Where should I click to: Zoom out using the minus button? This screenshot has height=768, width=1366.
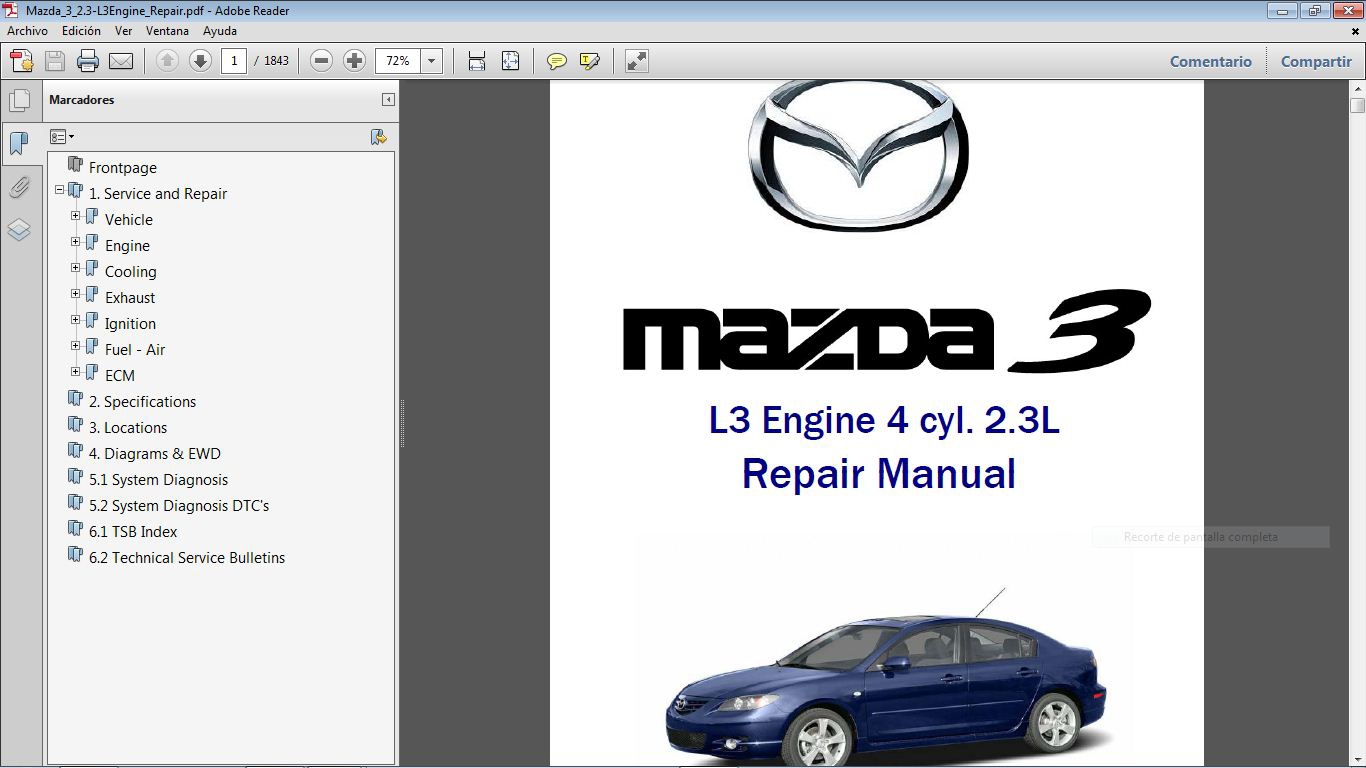tap(320, 61)
